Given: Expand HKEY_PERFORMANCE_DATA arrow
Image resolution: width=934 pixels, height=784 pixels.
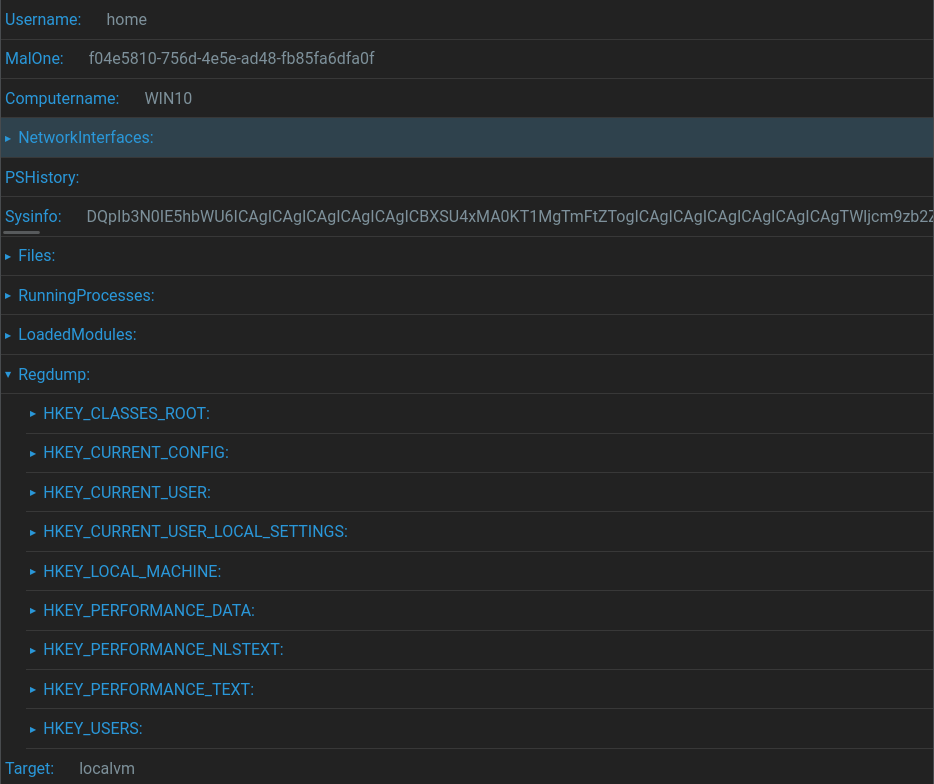Looking at the screenshot, I should pos(33,611).
